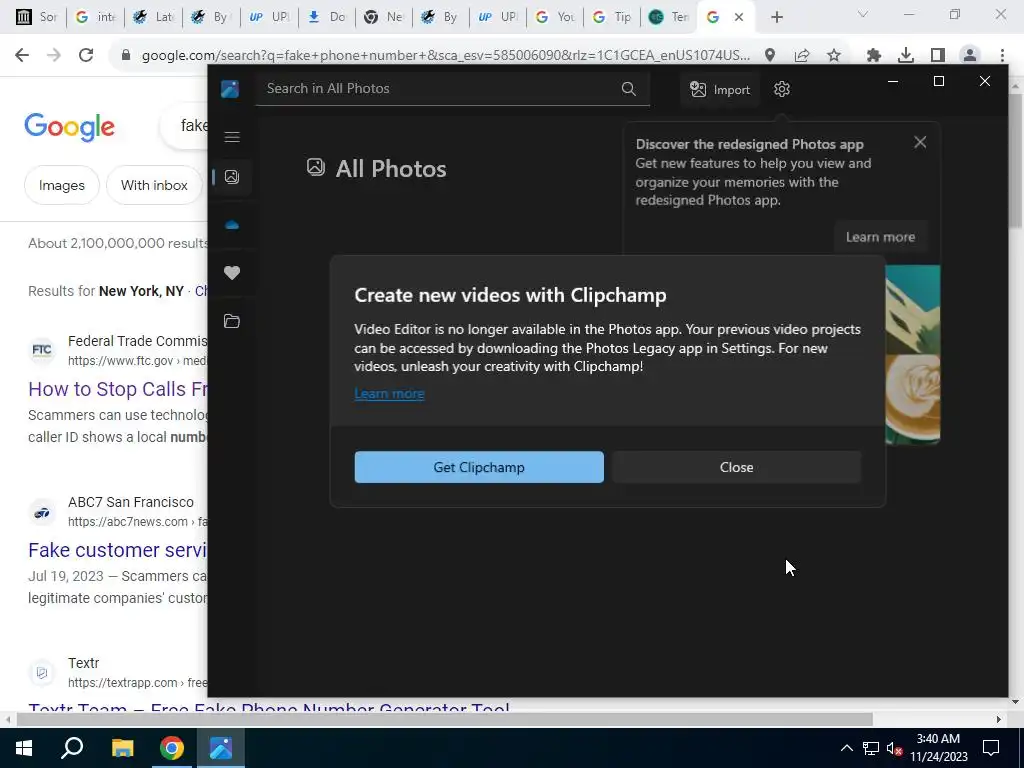Close the active Google tab

point(739,17)
